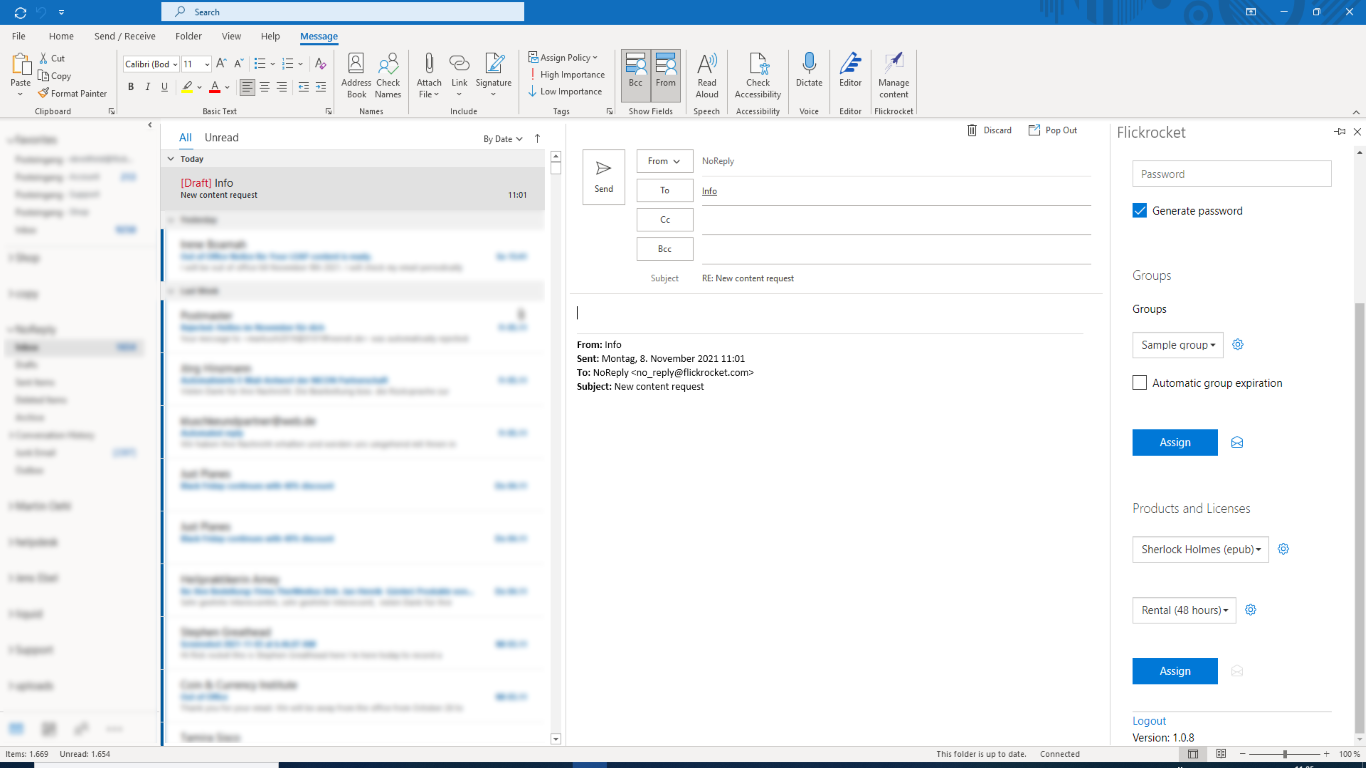Open the Address Book icon
This screenshot has width=1366, height=768.
(356, 66)
